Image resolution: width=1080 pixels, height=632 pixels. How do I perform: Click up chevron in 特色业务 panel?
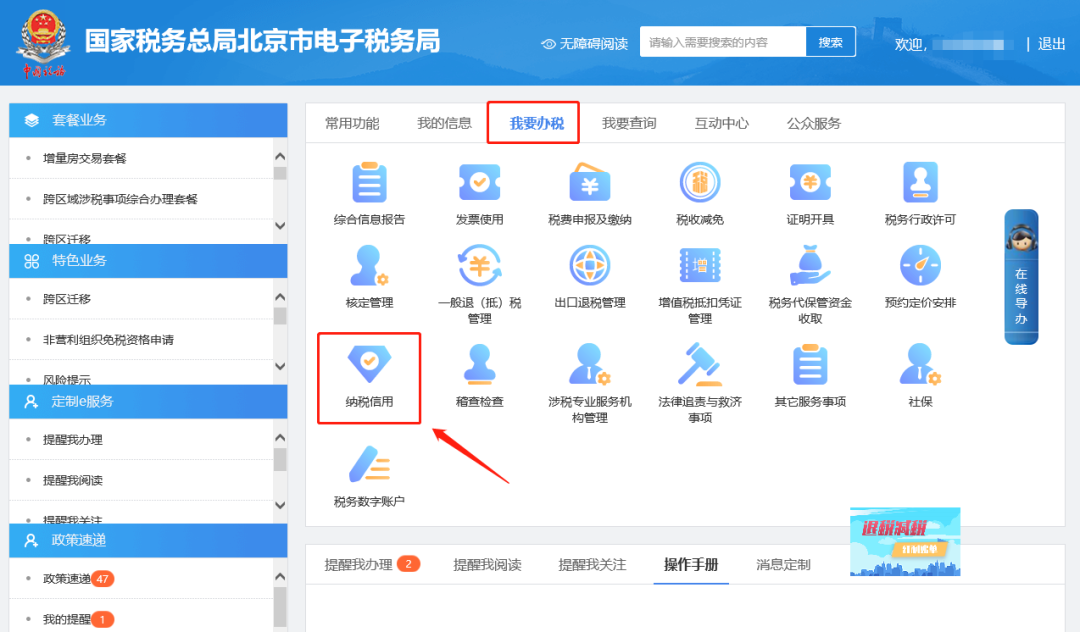280,297
